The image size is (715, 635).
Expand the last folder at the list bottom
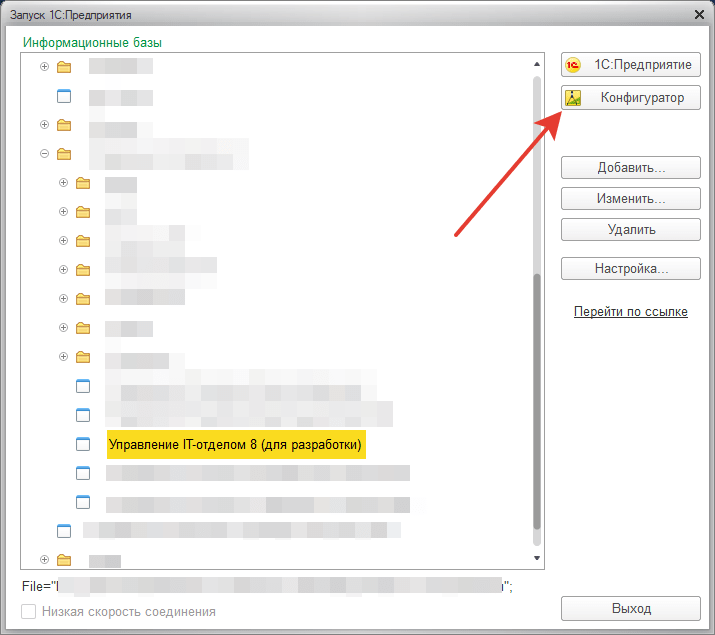(44, 559)
